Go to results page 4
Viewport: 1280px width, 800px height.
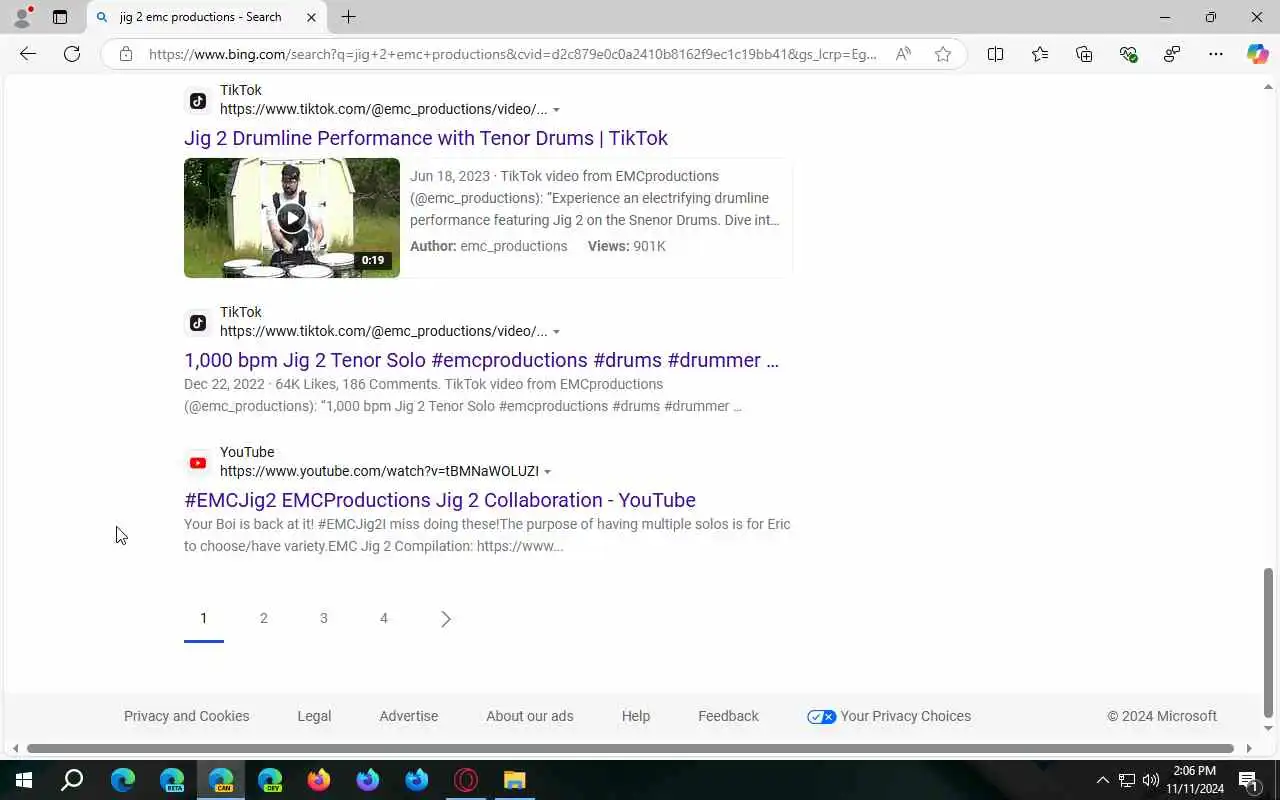(384, 618)
